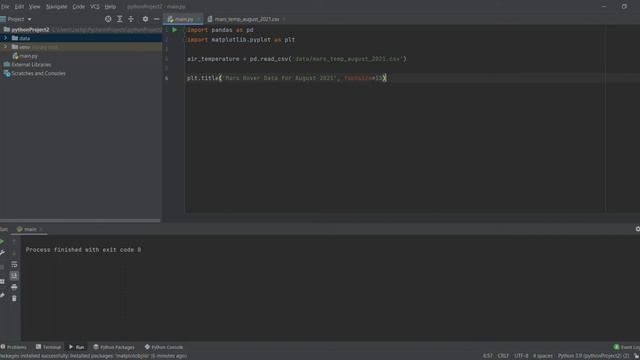Open the Python Console tool window

164,347
